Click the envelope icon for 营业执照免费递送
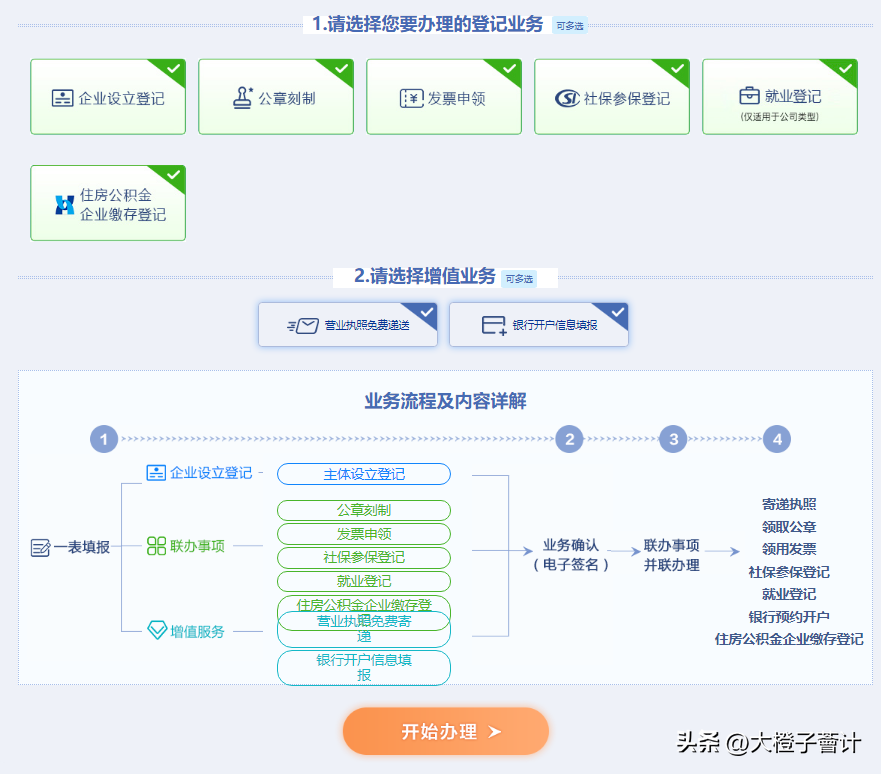 tap(303, 325)
